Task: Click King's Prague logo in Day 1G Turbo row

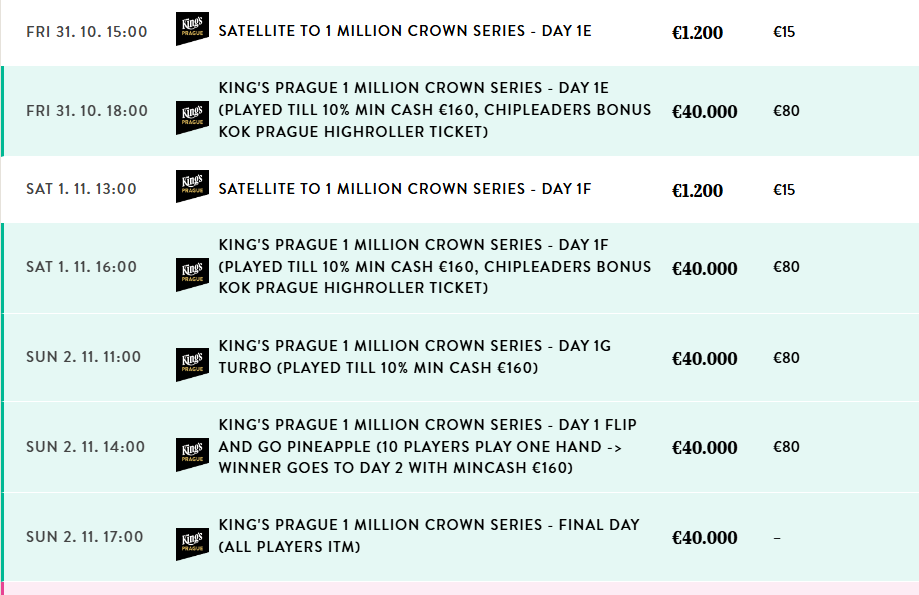Action: pyautogui.click(x=192, y=364)
